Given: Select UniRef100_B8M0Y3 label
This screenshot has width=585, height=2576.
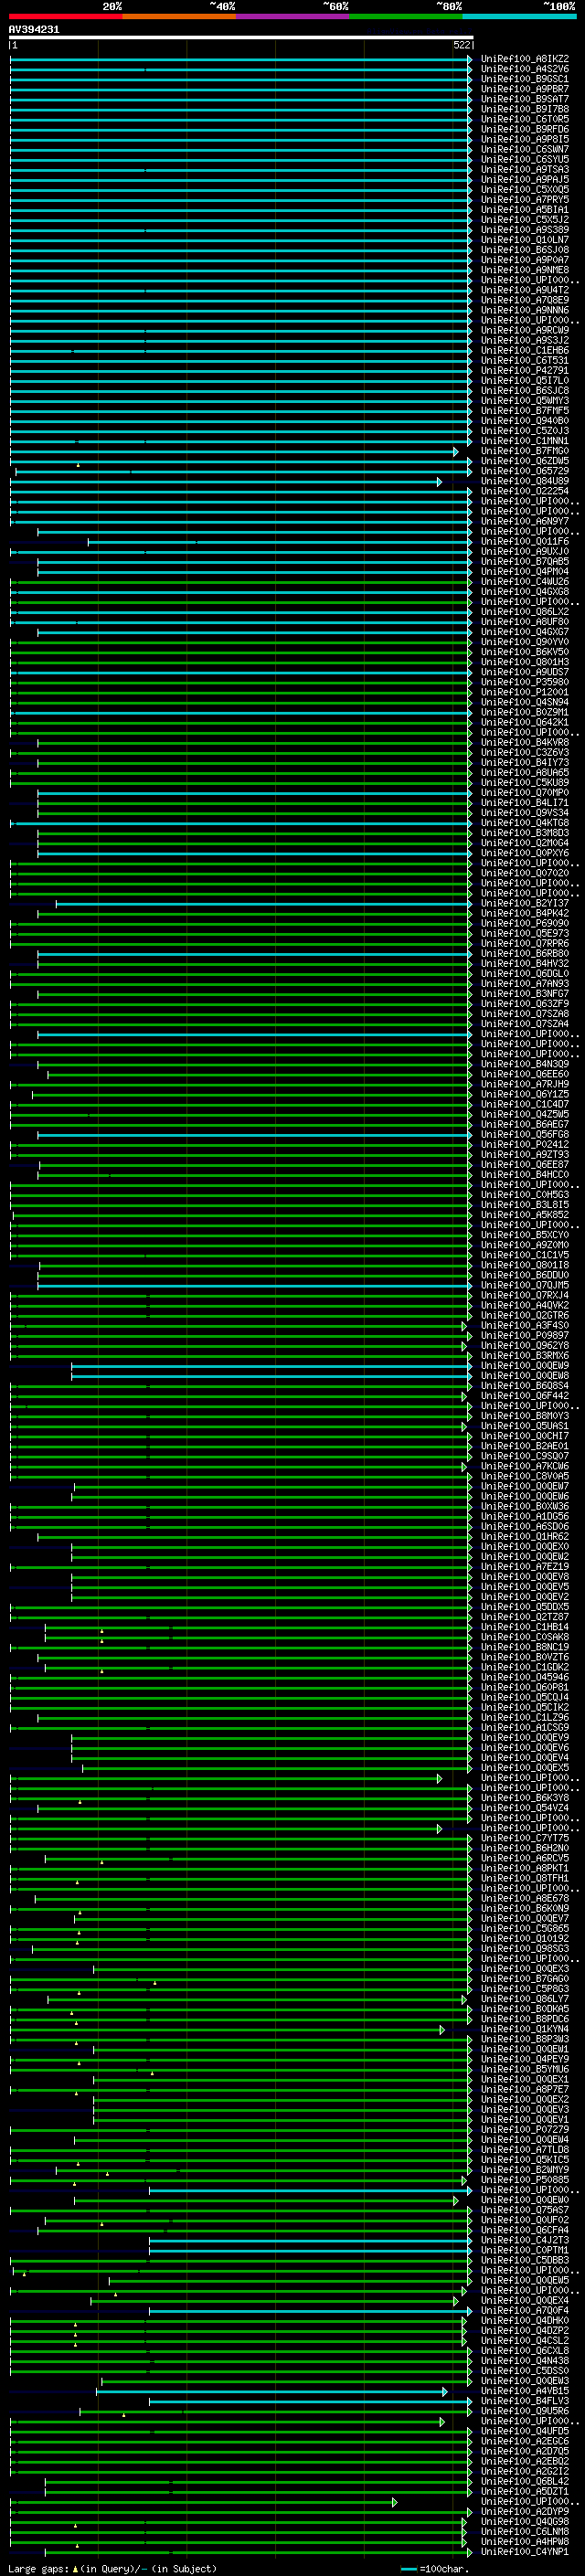Looking at the screenshot, I should (x=524, y=1416).
